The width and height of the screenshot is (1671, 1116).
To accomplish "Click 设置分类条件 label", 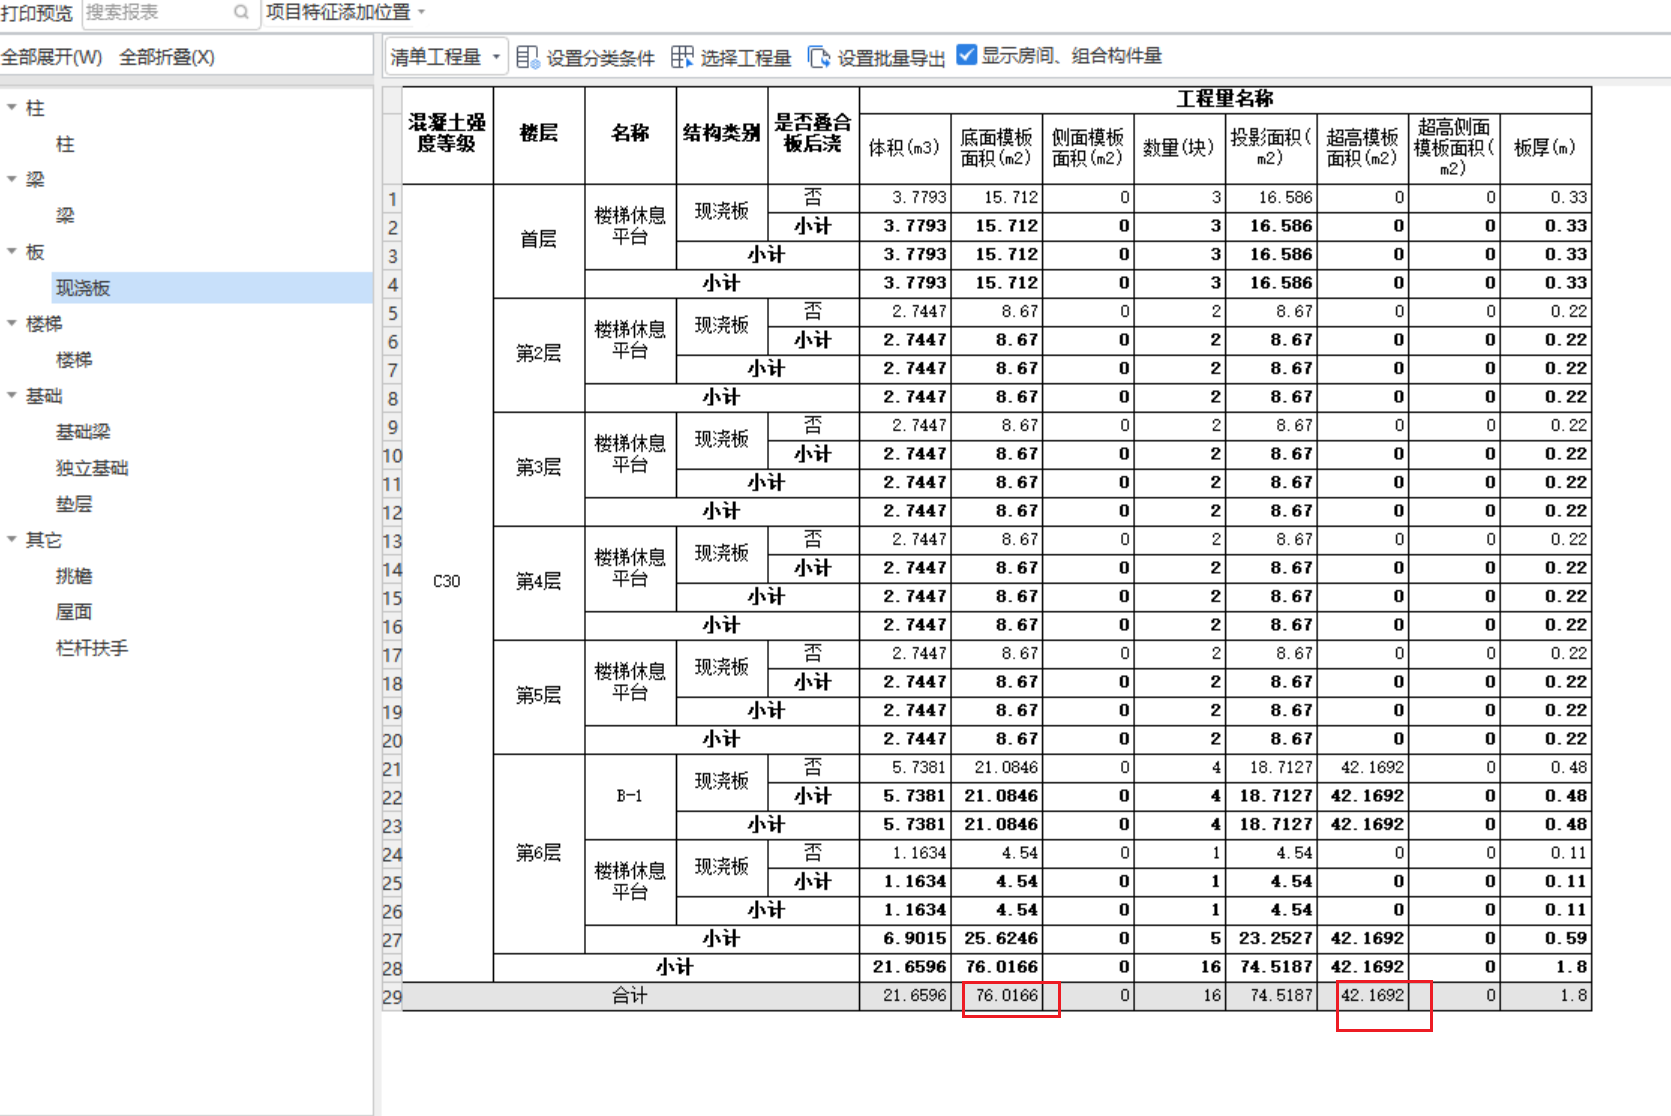I will click(x=600, y=58).
